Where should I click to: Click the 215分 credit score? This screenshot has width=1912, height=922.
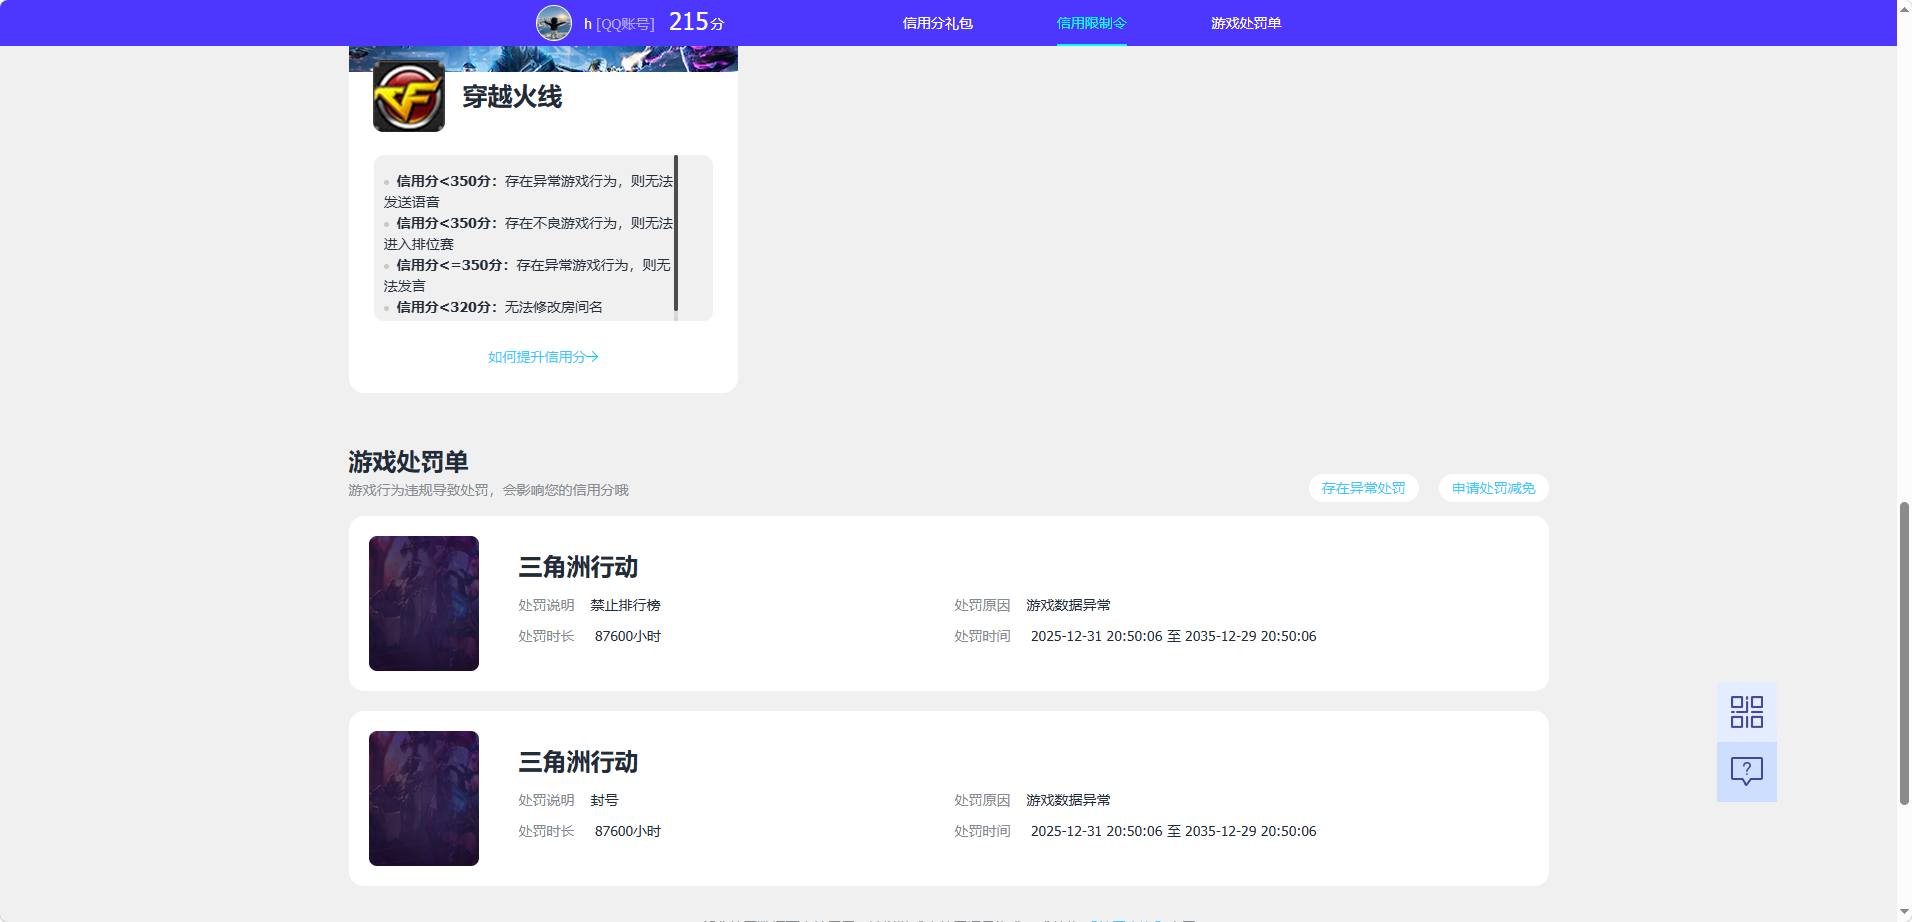click(696, 22)
